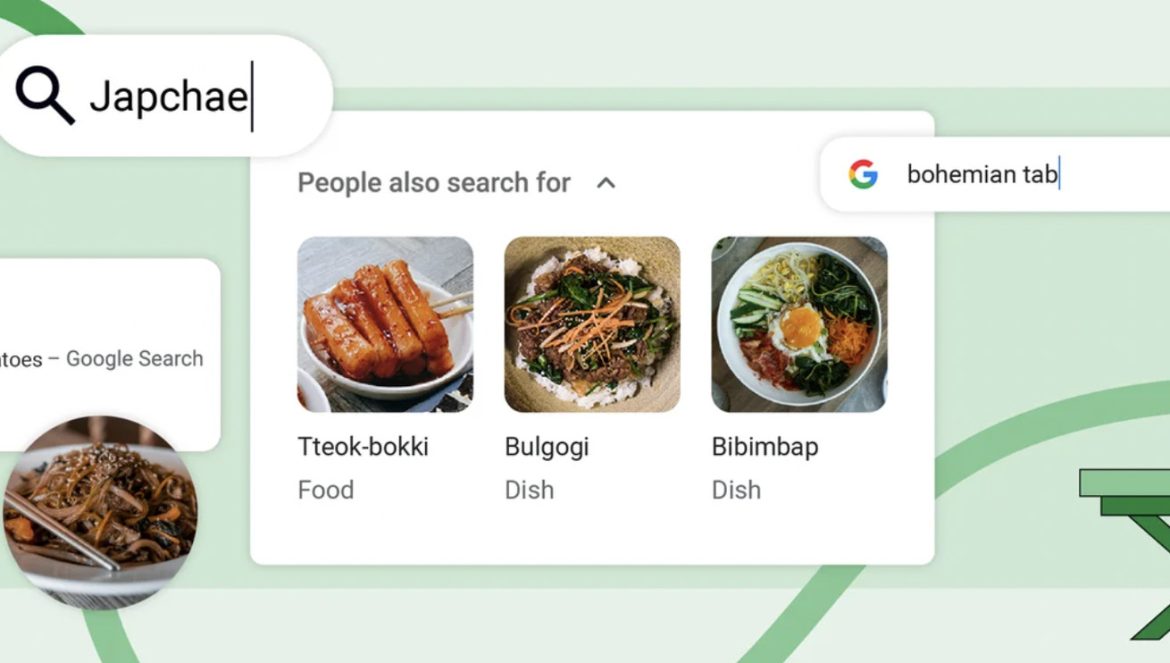The image size is (1170, 663).
Task: Click the Bulgogi title link
Action: (547, 447)
